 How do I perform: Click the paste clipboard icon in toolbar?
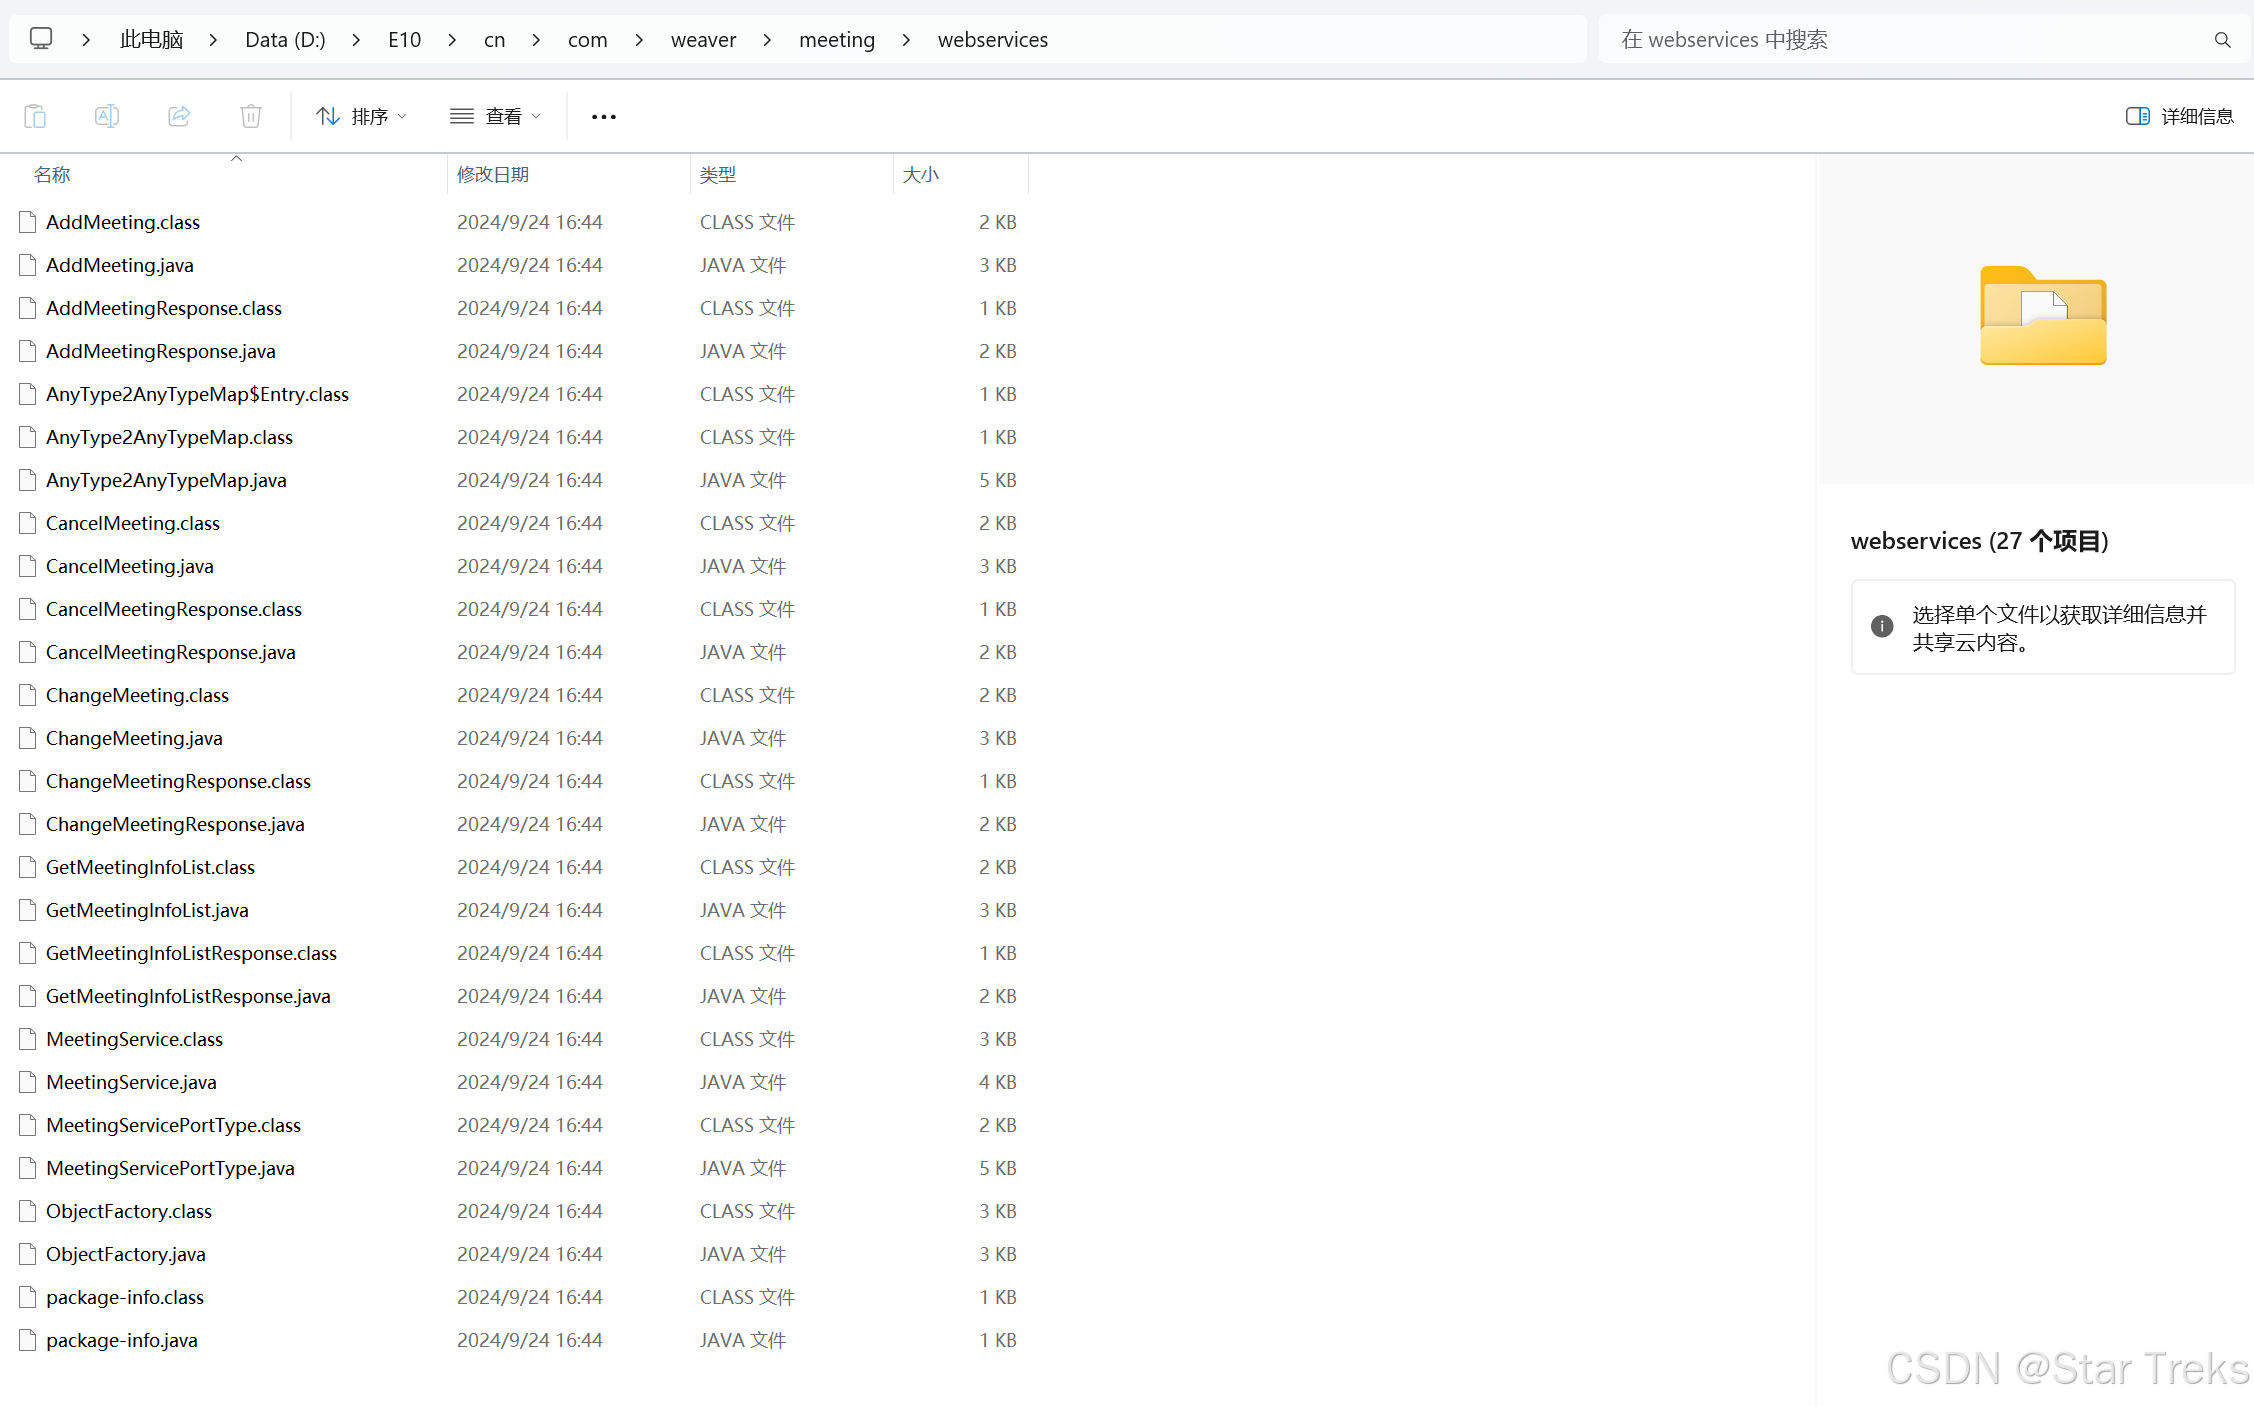35,116
